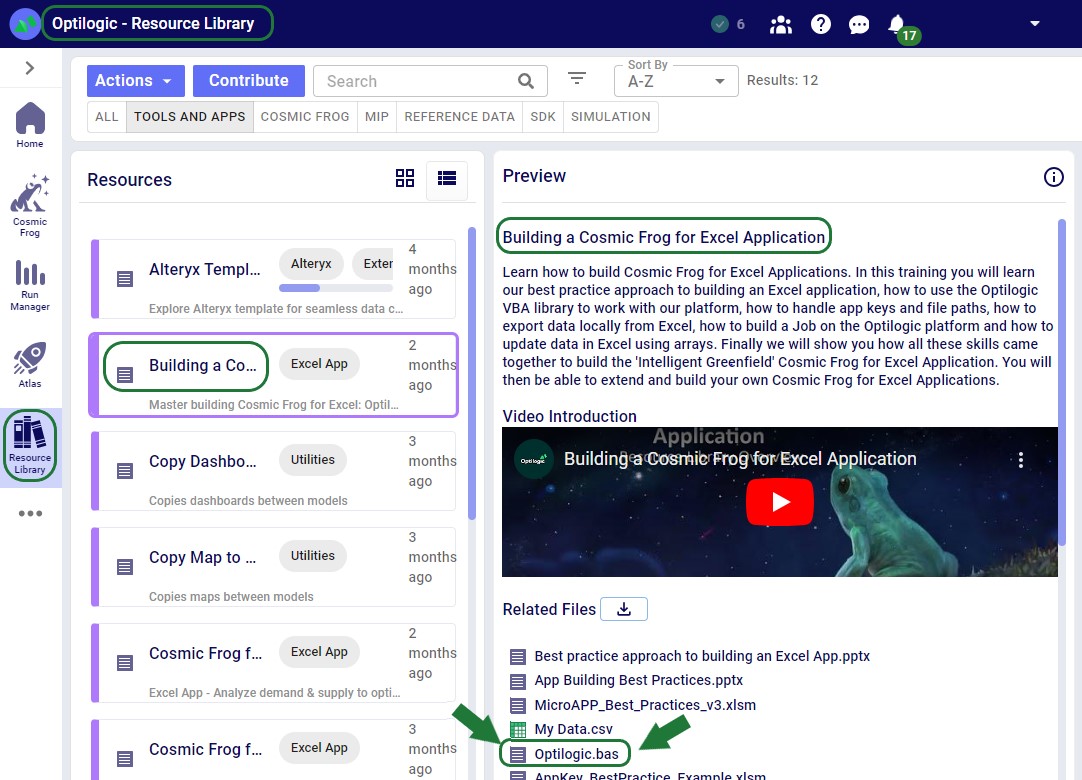Open Cosmic Frog from sidebar
Viewport: 1082px width, 780px height.
point(30,205)
